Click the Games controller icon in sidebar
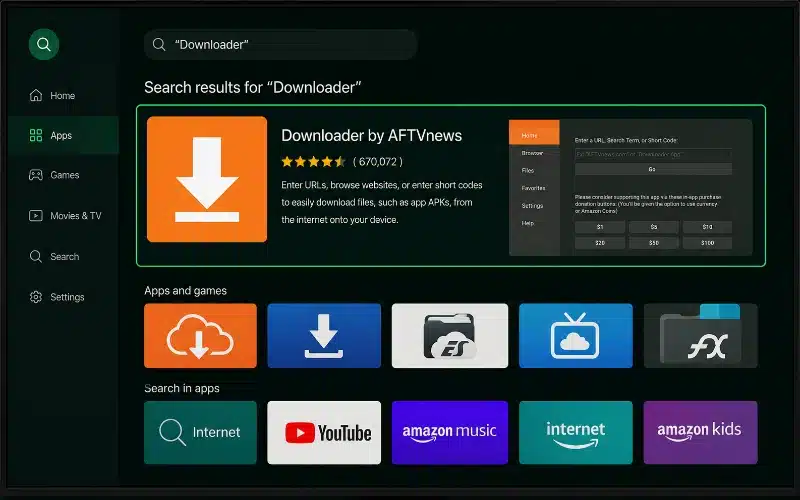The width and height of the screenshot is (800, 500). click(x=36, y=175)
